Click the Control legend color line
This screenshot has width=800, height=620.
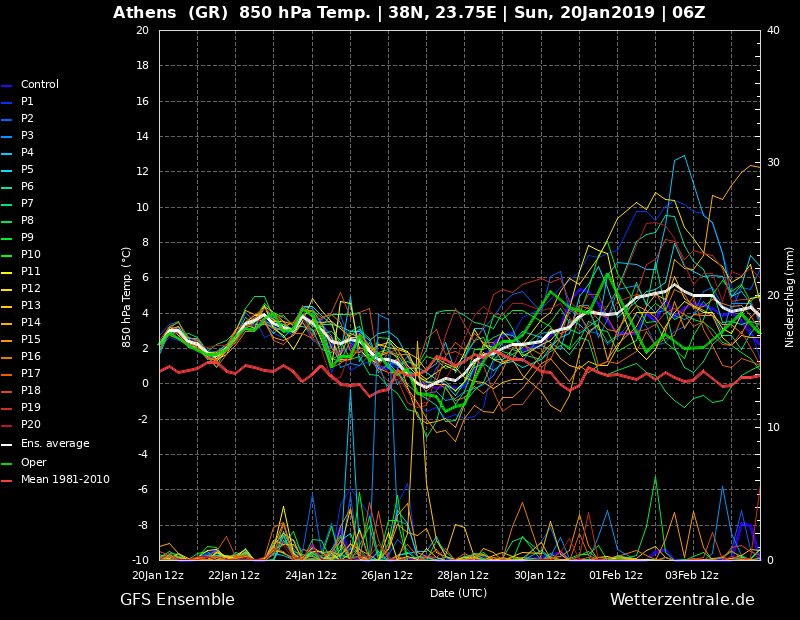6,86
